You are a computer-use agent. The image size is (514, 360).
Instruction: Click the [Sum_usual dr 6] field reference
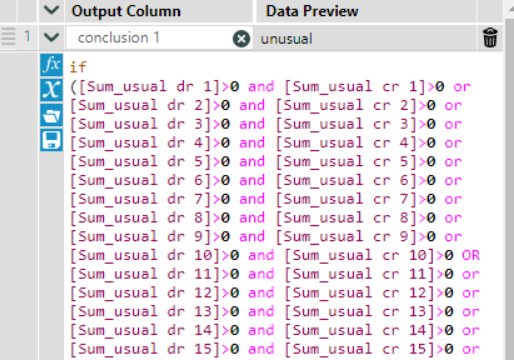tap(141, 180)
